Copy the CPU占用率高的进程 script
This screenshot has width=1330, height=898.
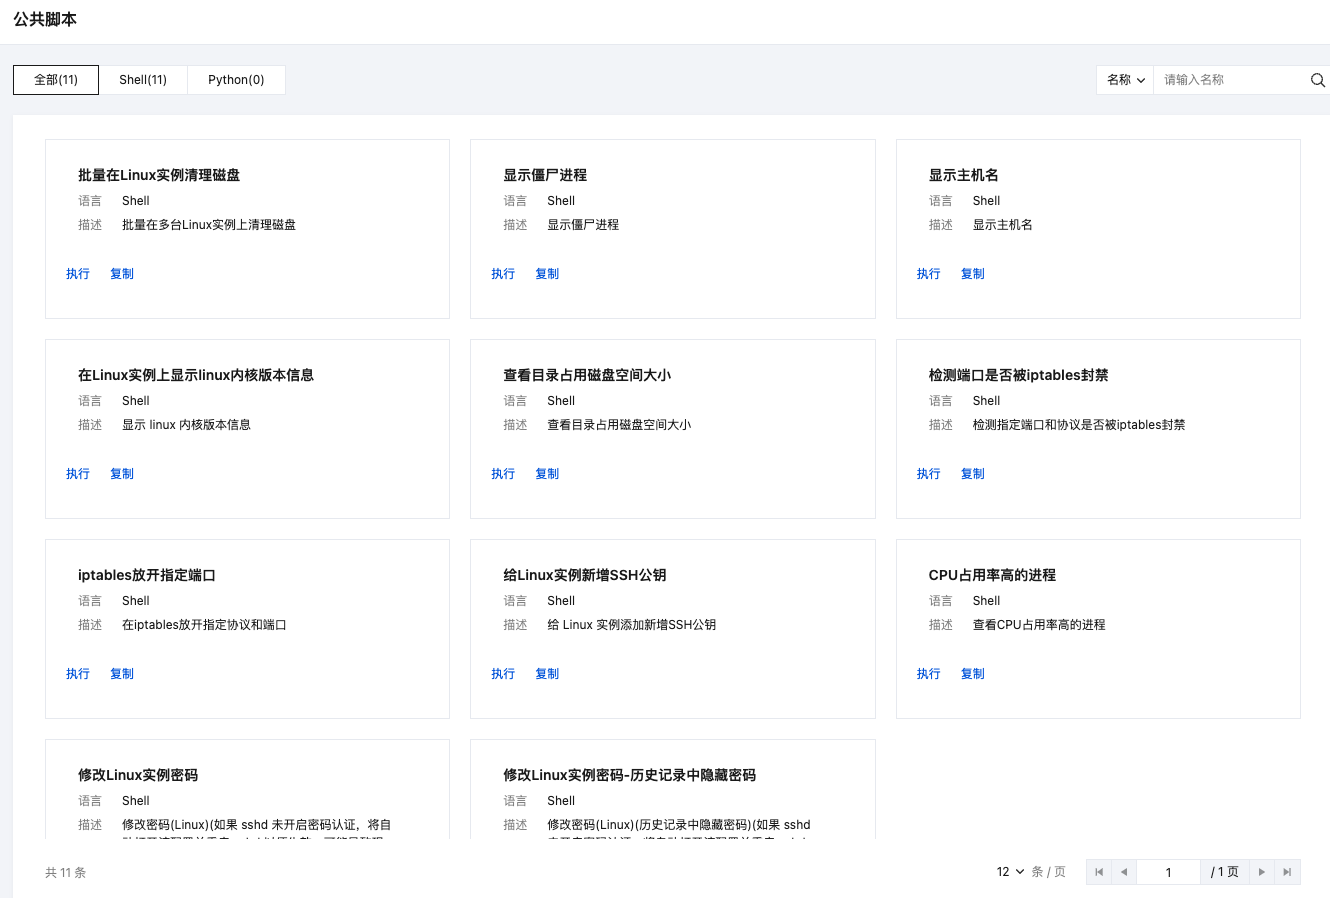tap(972, 674)
